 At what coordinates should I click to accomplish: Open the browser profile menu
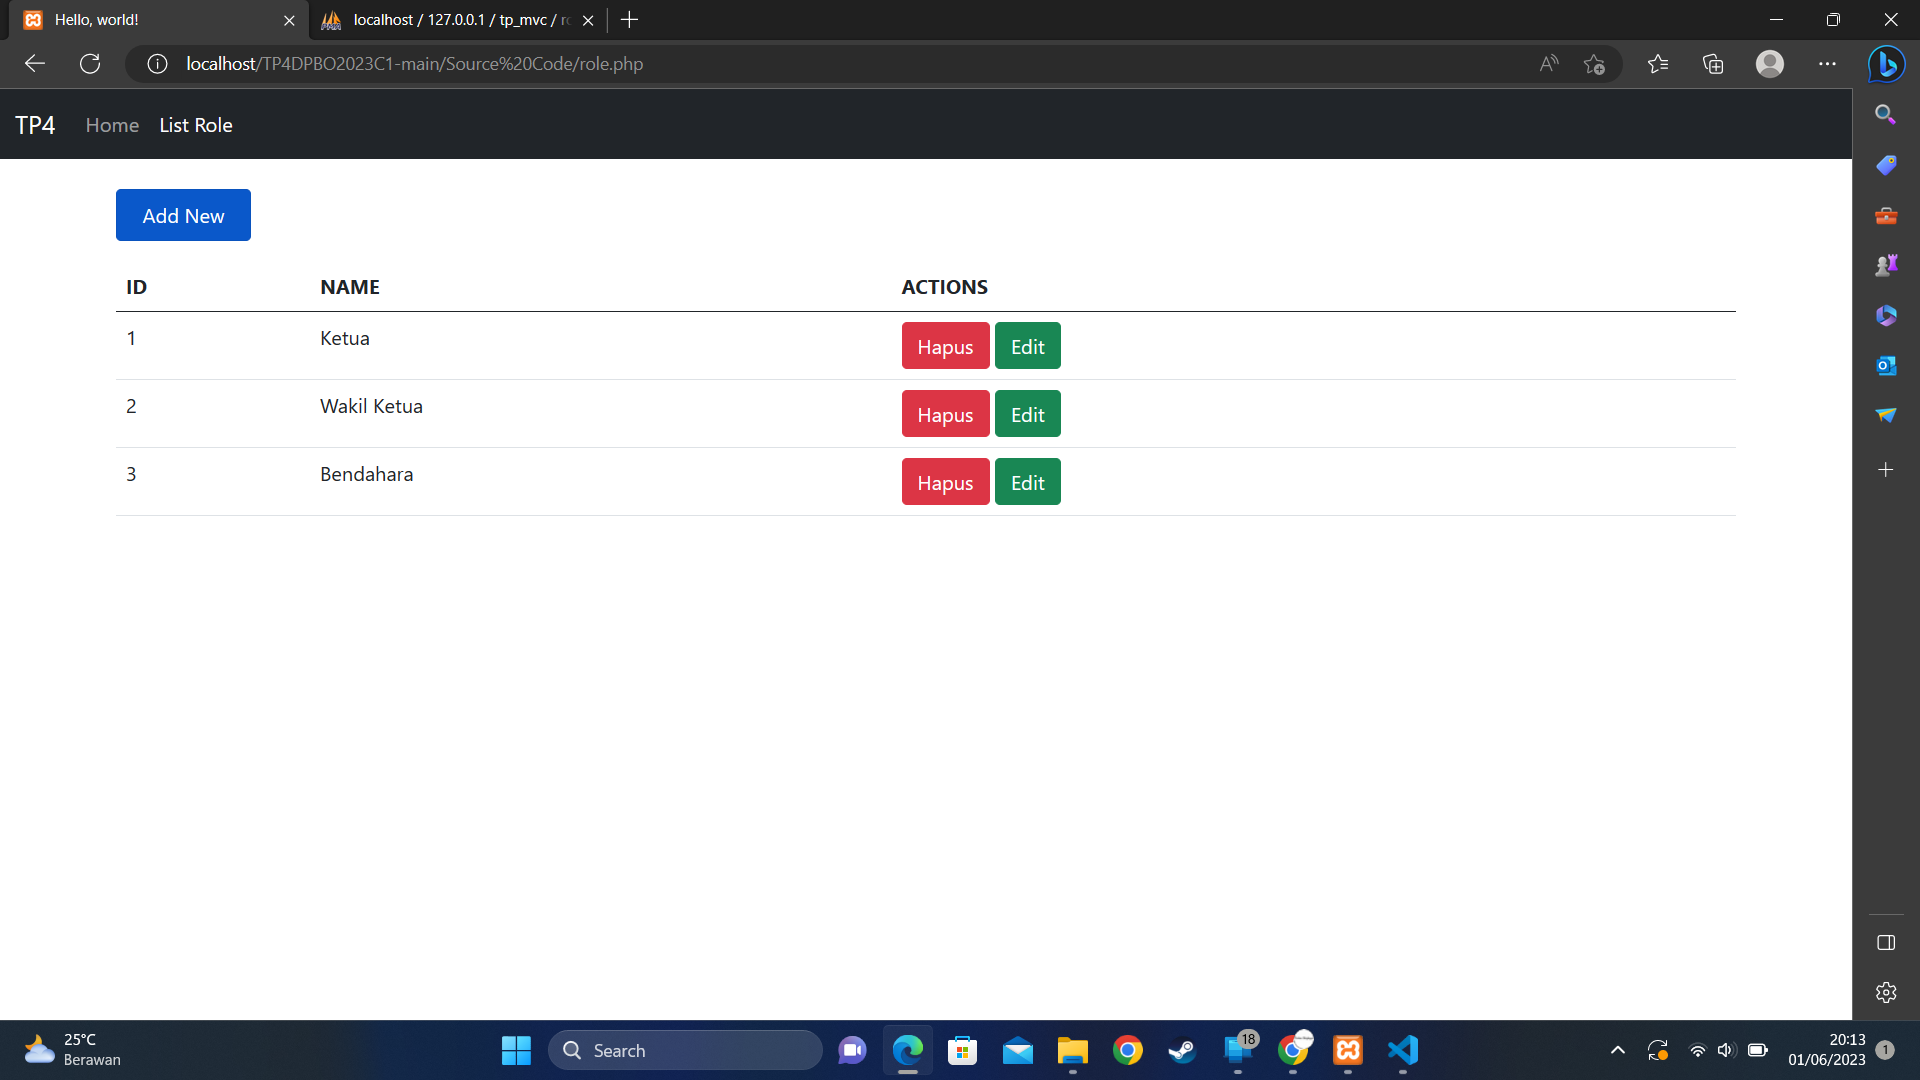1769,64
